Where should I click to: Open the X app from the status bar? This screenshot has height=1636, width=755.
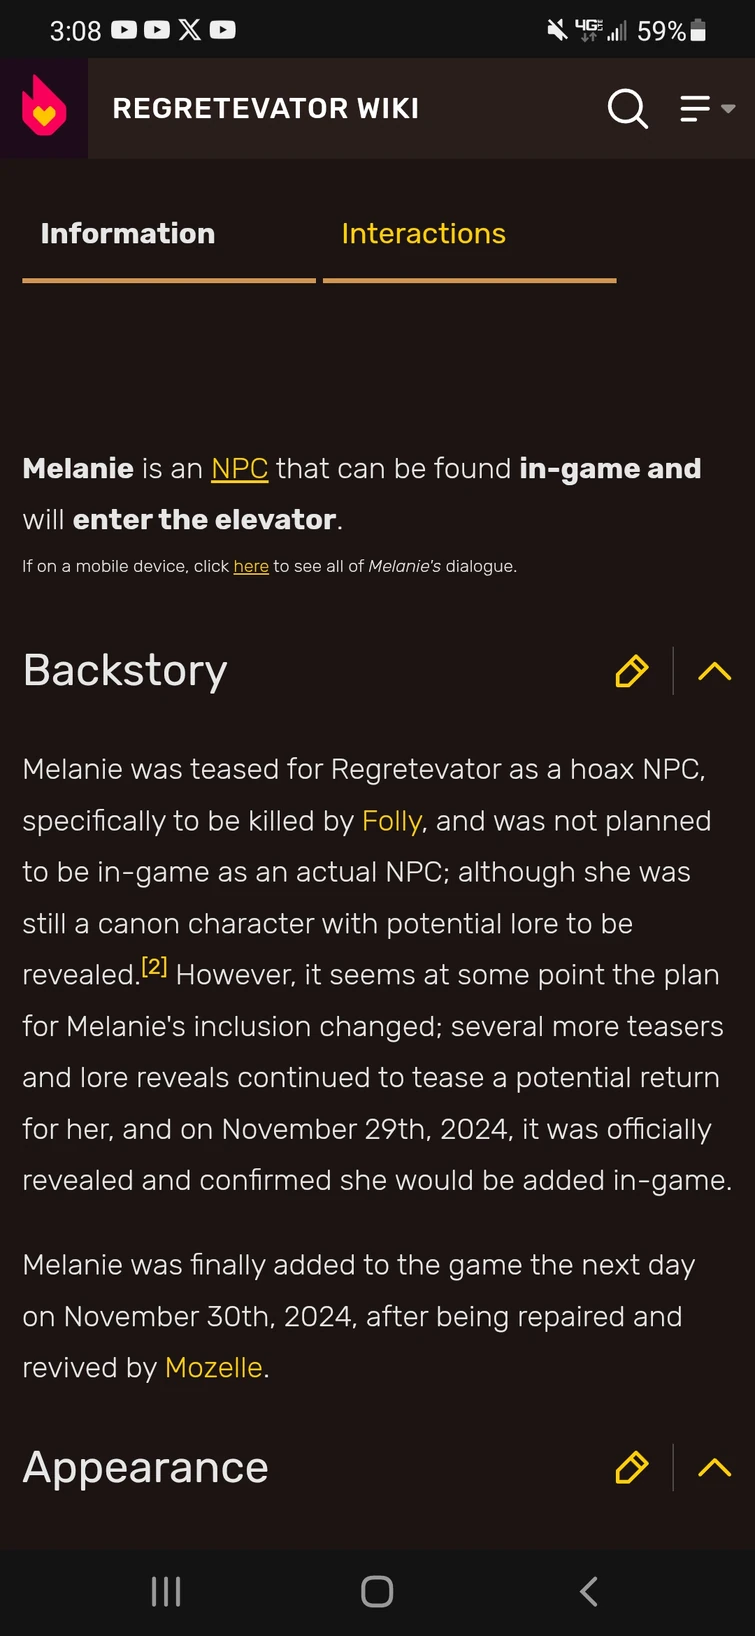point(189,30)
